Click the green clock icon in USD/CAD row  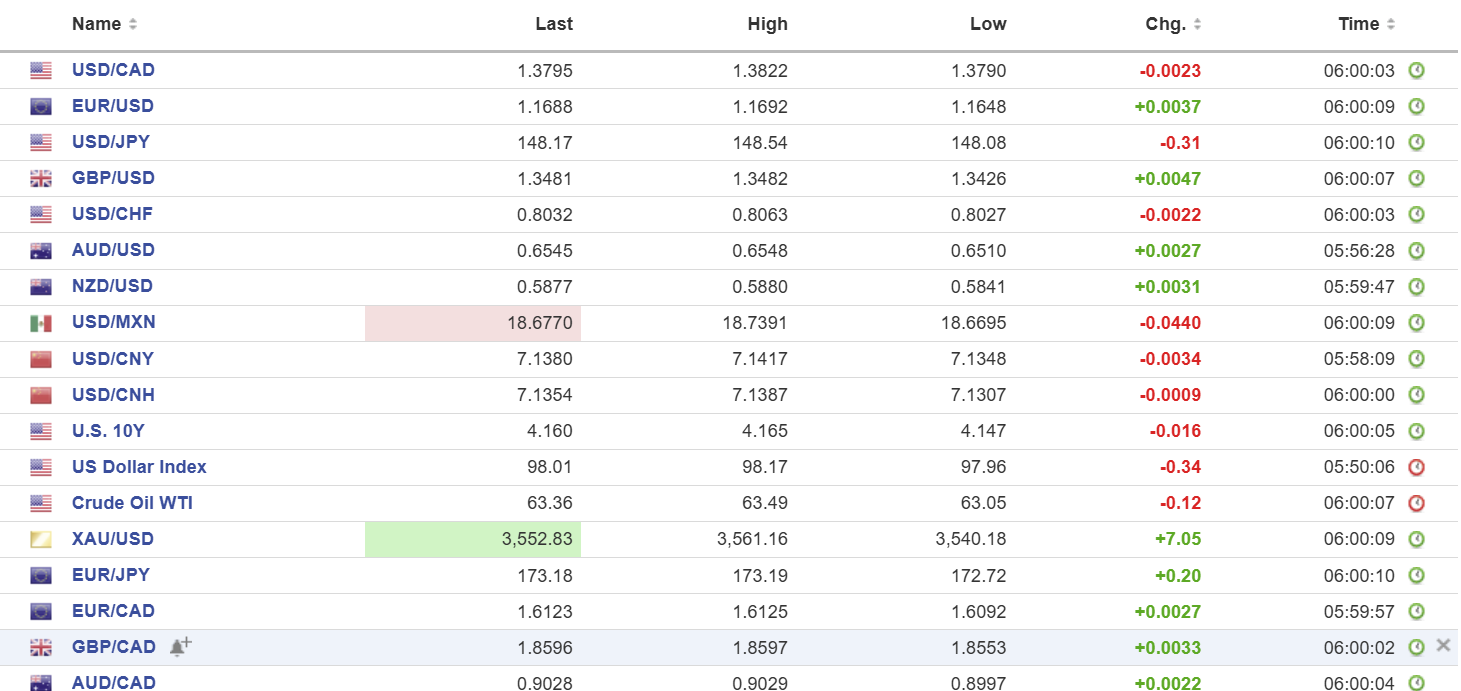[x=1416, y=70]
